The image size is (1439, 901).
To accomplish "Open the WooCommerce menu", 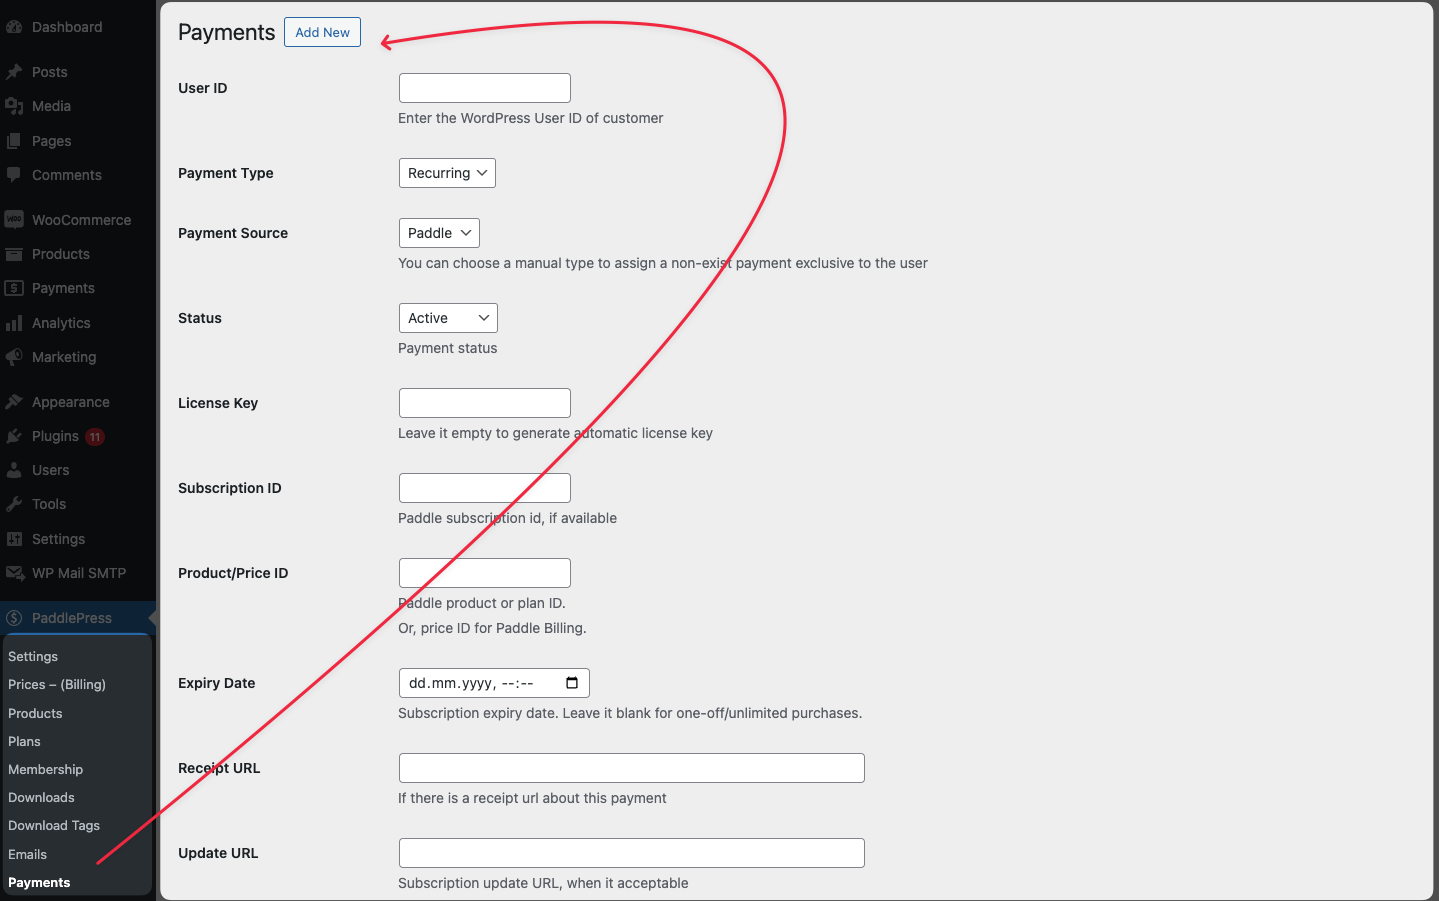I will tap(81, 219).
